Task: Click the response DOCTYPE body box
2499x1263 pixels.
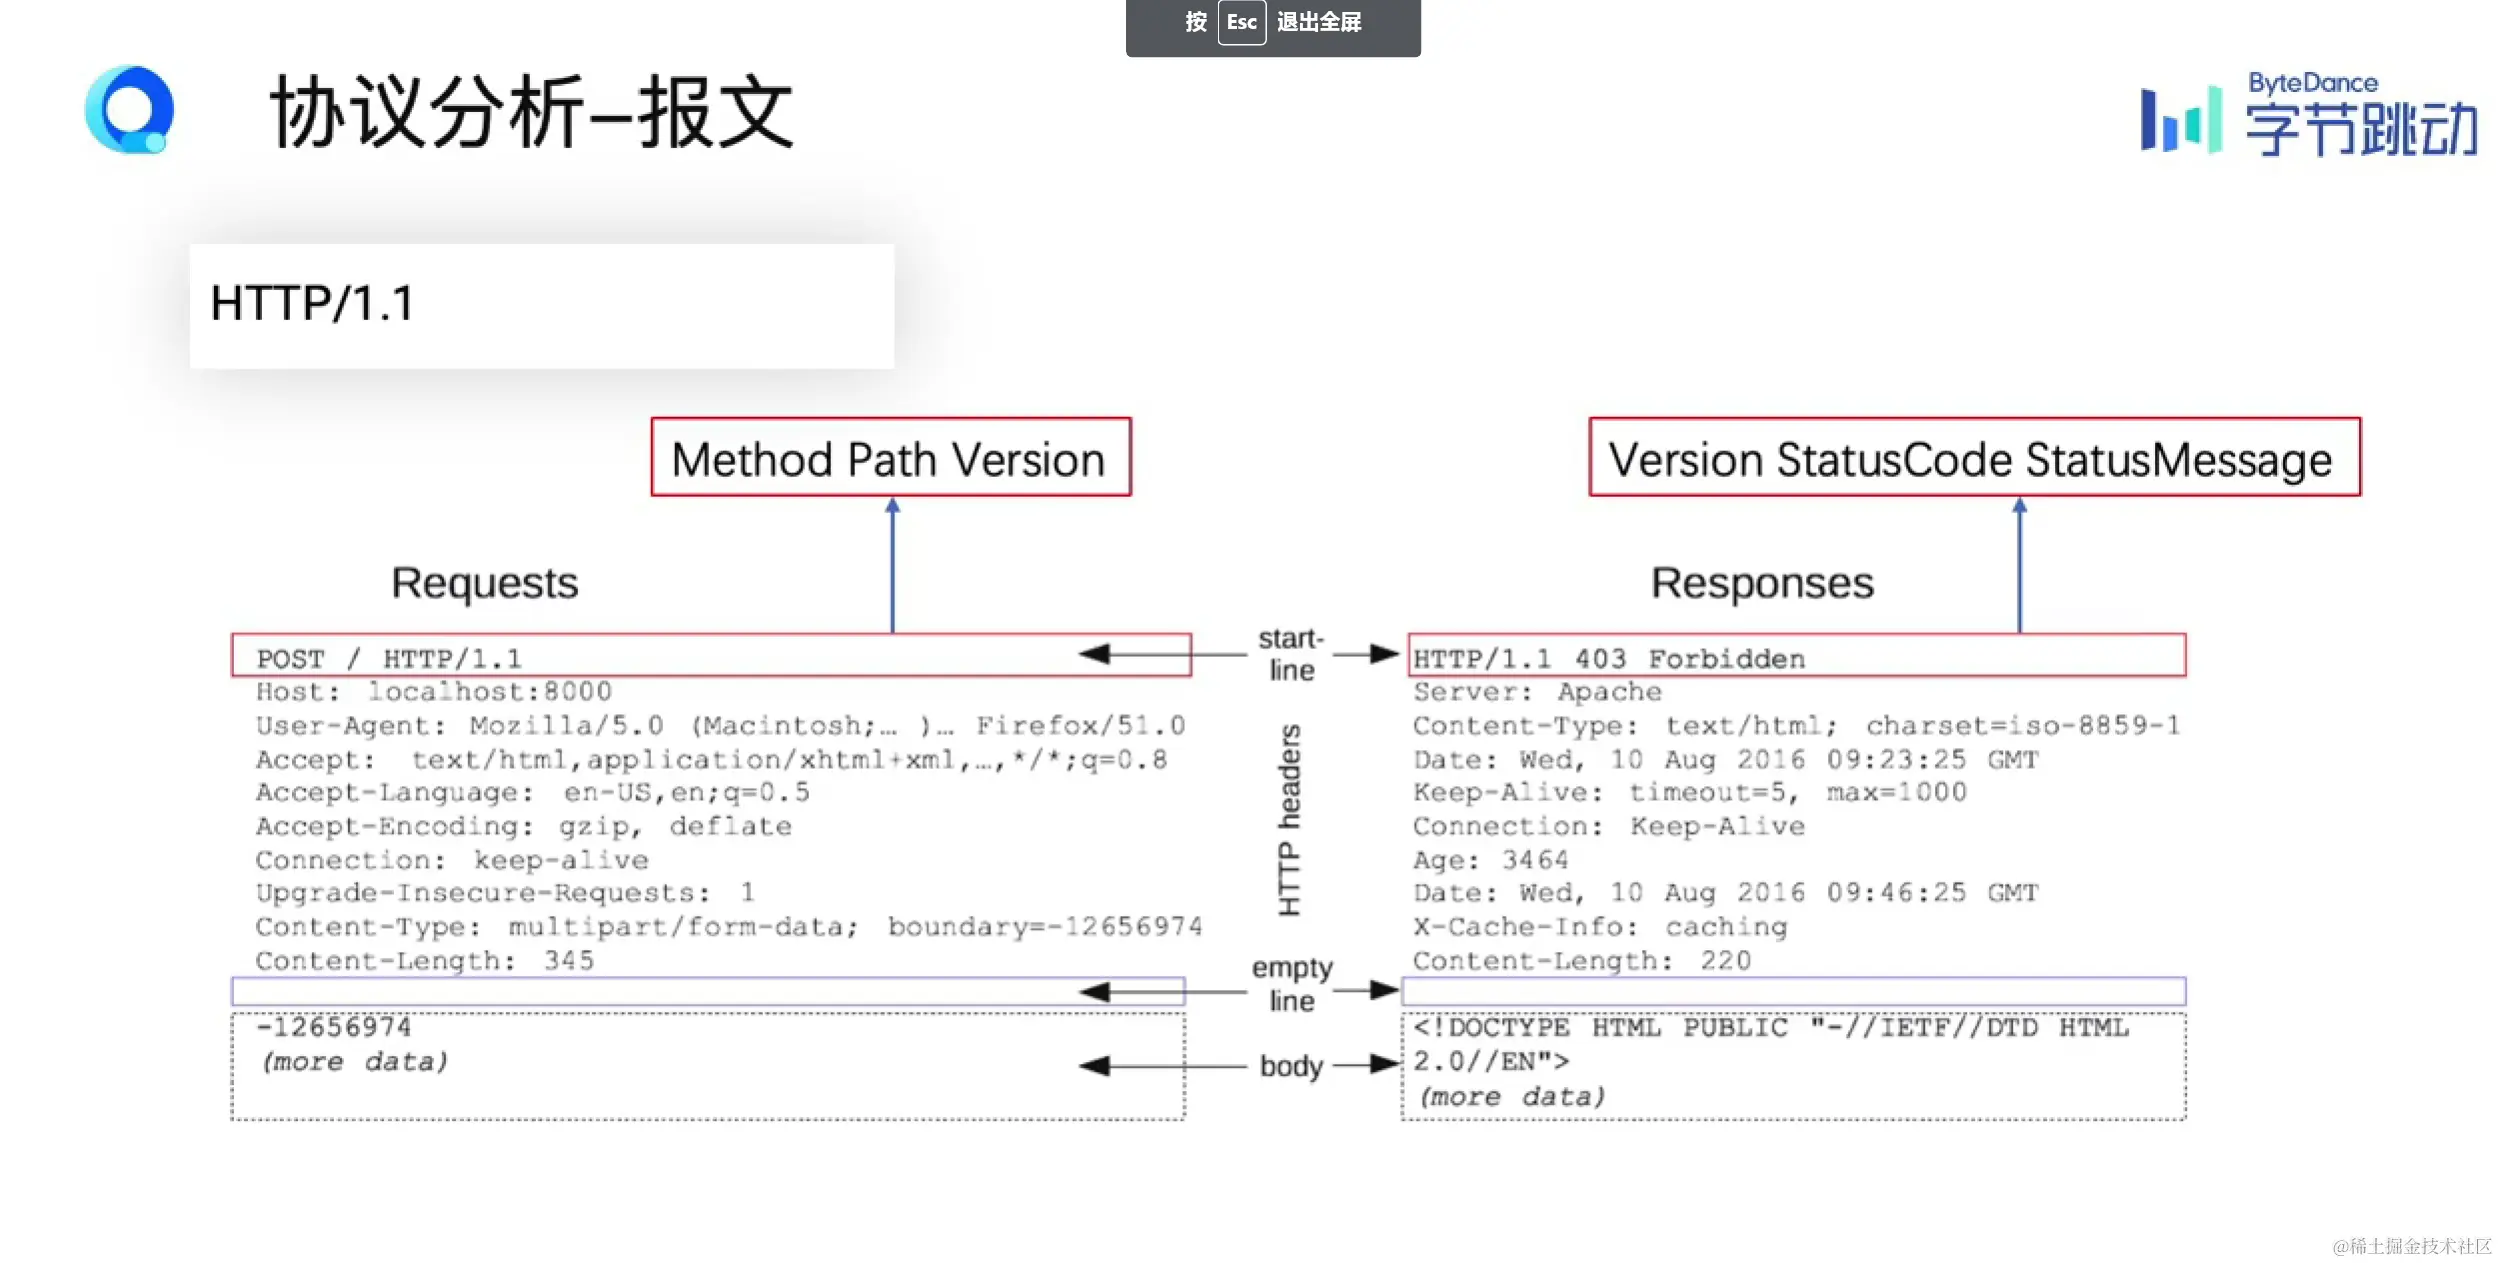Action: (x=1793, y=1066)
